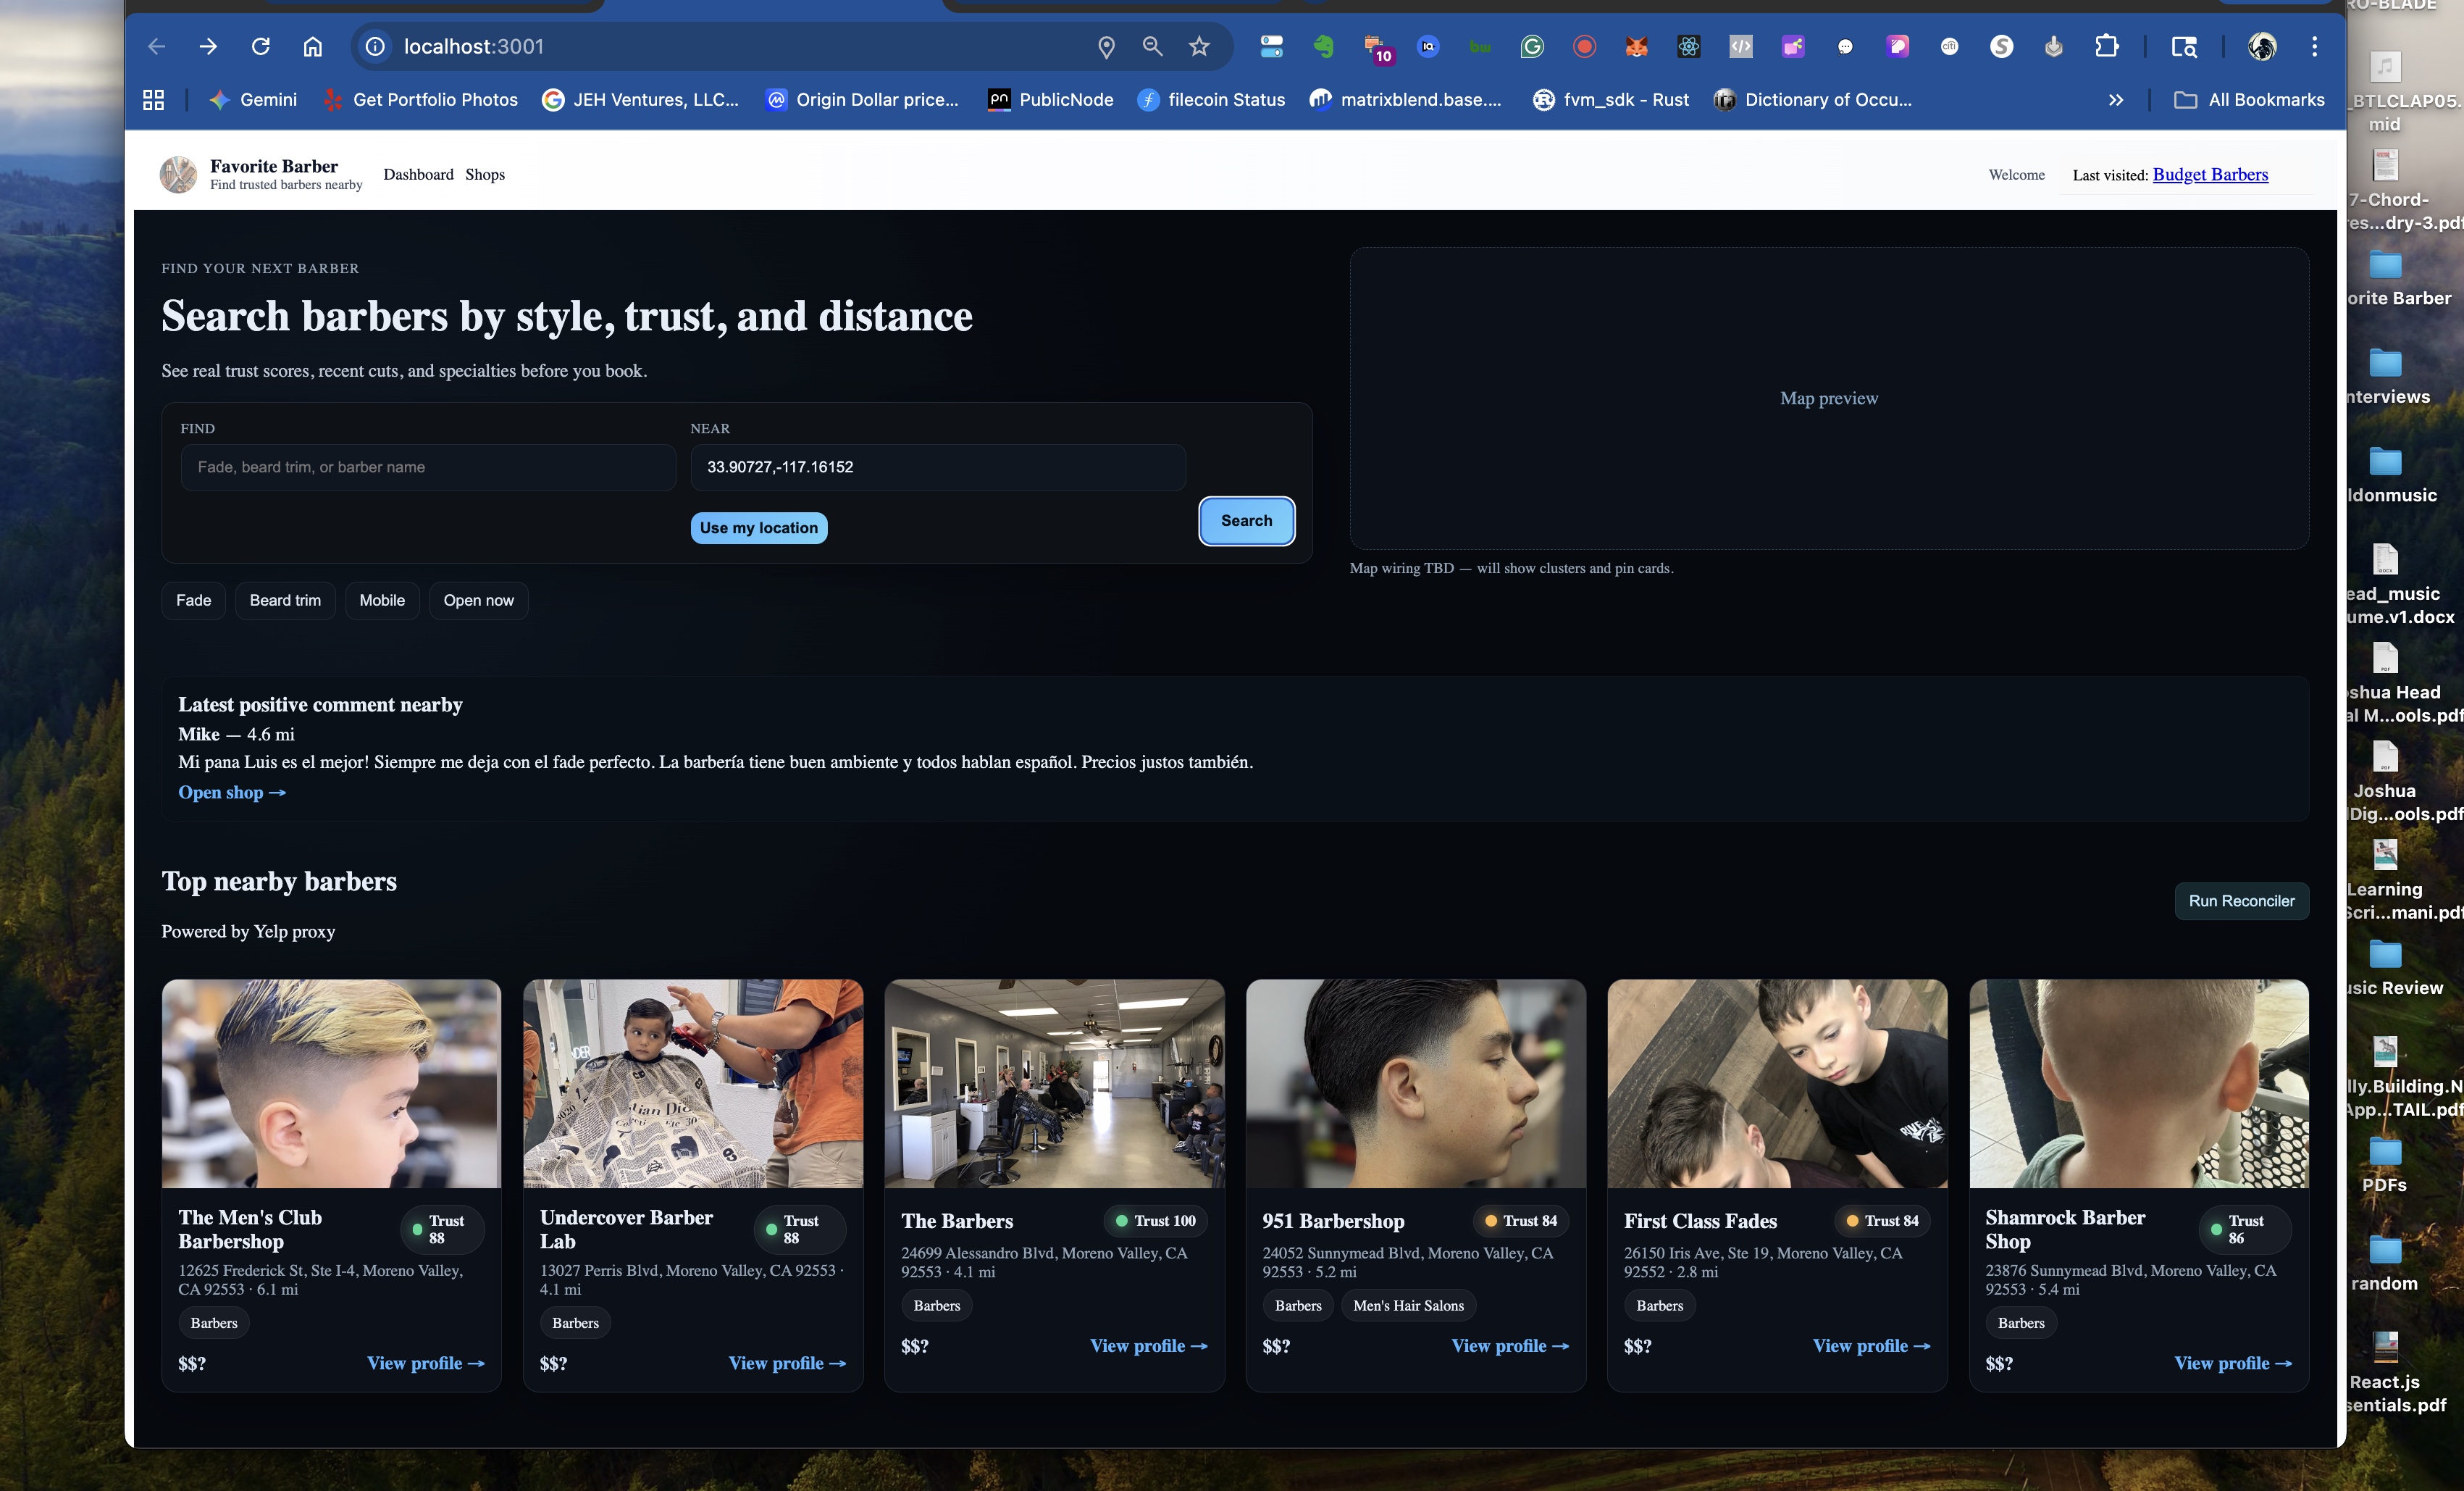Click the location pin icon in address bar
This screenshot has width=2464, height=1491.
(x=1106, y=46)
